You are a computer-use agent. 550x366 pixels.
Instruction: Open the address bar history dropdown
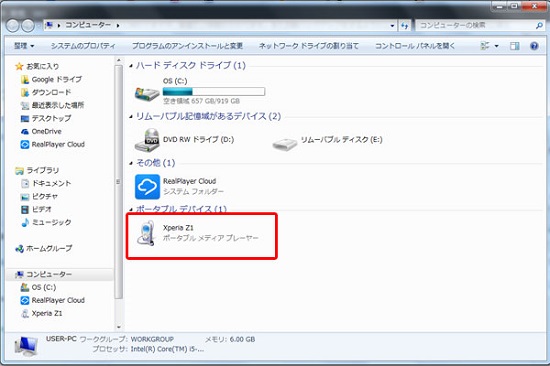[x=392, y=26]
